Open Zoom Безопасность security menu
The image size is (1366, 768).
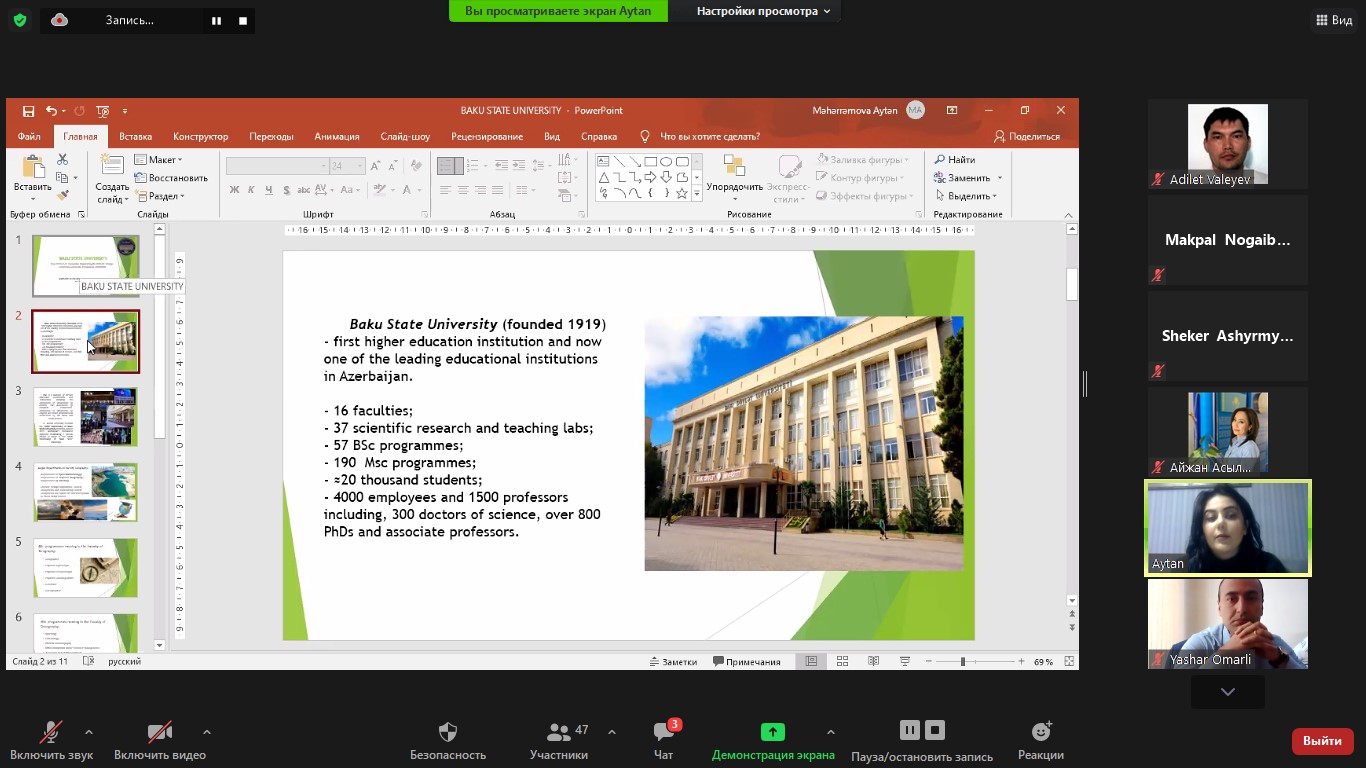click(448, 741)
